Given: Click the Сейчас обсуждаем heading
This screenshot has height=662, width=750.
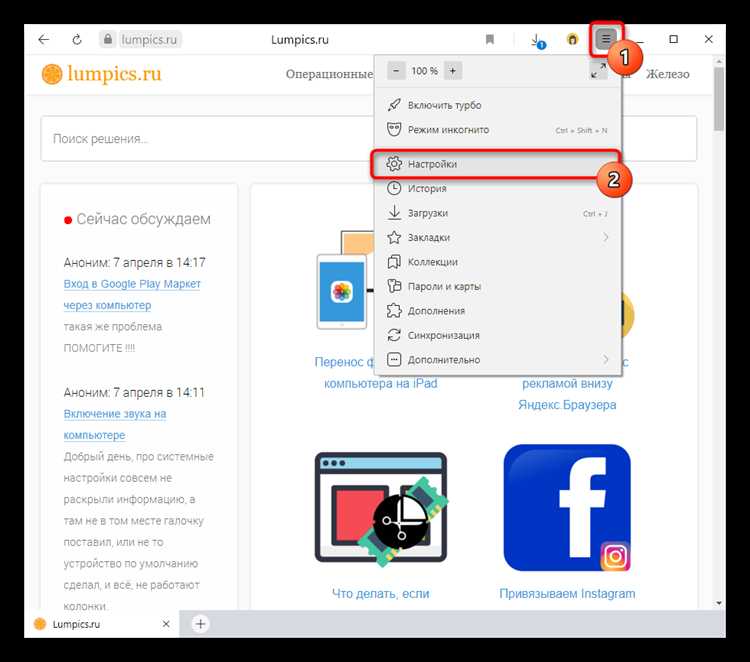Looking at the screenshot, I should click(143, 219).
